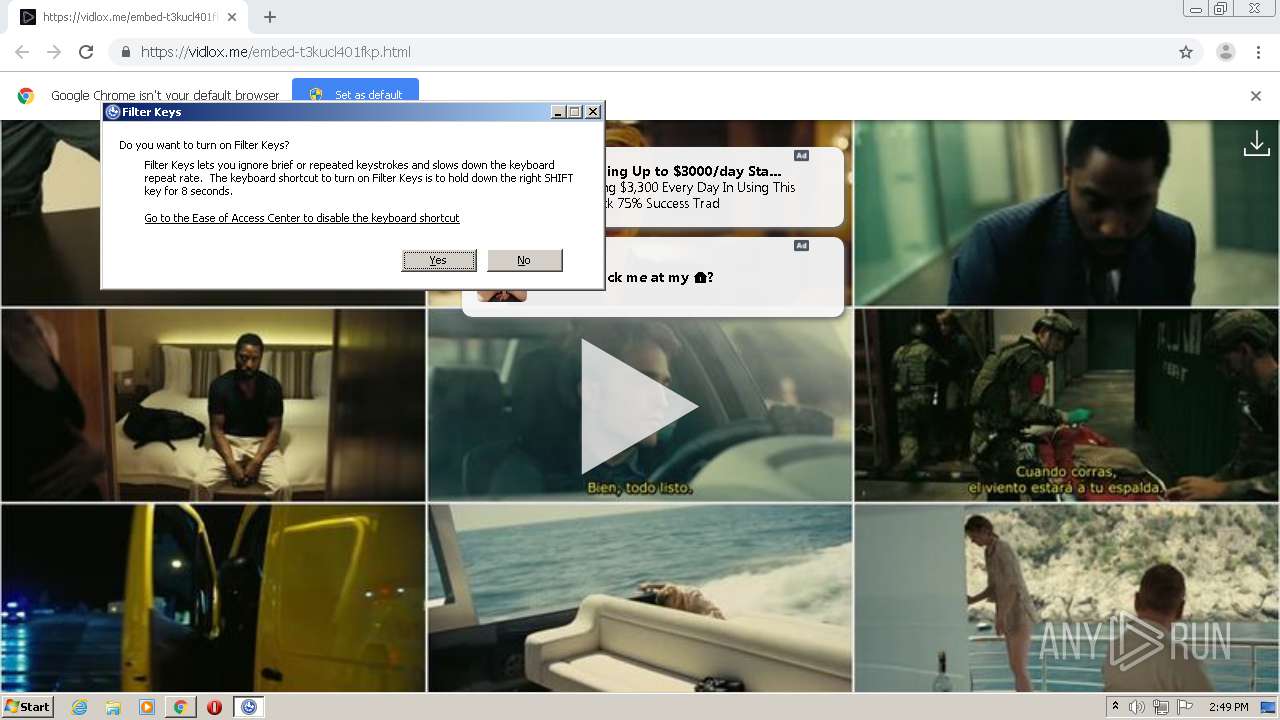Open network connection tray icon
1280x720 pixels.
tap(1161, 707)
